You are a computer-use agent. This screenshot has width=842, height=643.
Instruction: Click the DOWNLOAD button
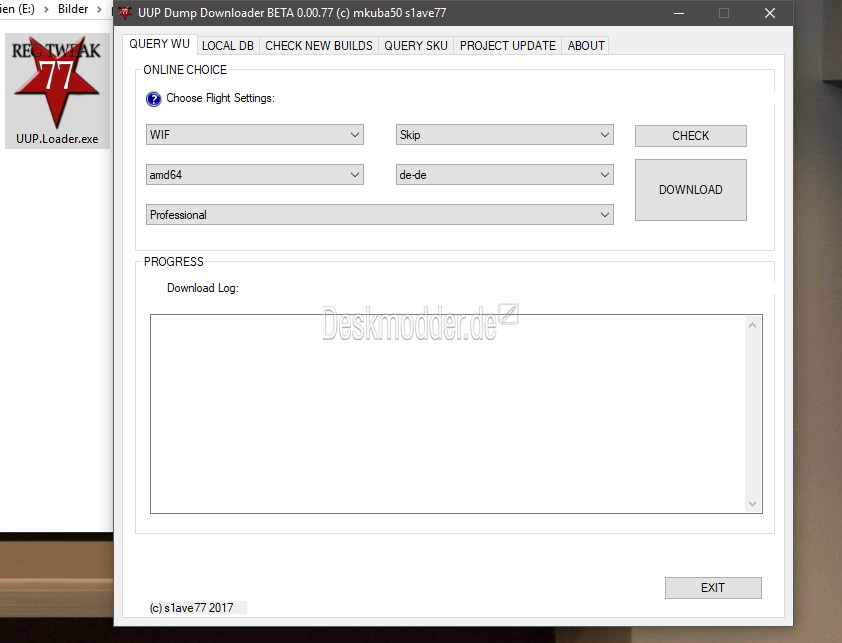[x=691, y=190]
